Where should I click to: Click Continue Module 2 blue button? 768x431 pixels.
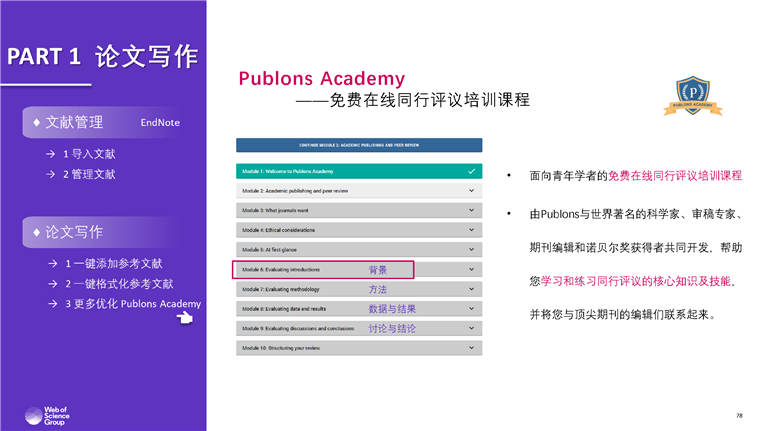359,145
